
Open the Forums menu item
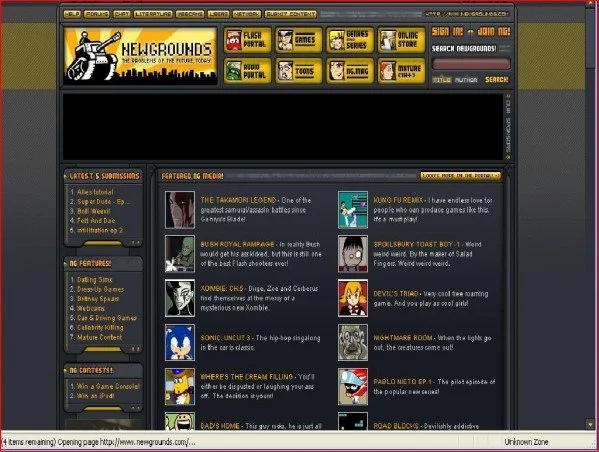click(x=96, y=14)
